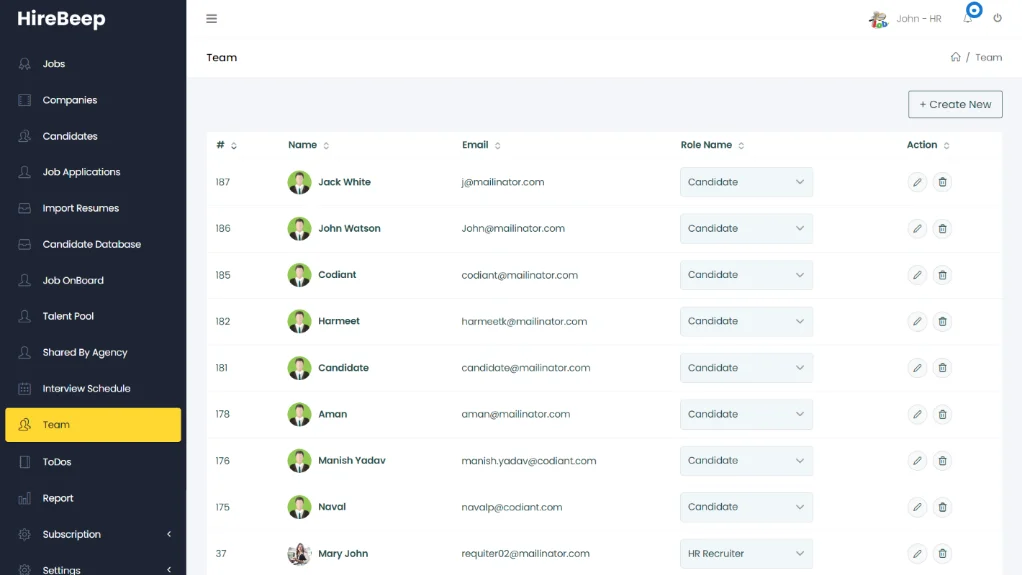Delete the Mary John row
The width and height of the screenshot is (1022, 575).
[942, 553]
